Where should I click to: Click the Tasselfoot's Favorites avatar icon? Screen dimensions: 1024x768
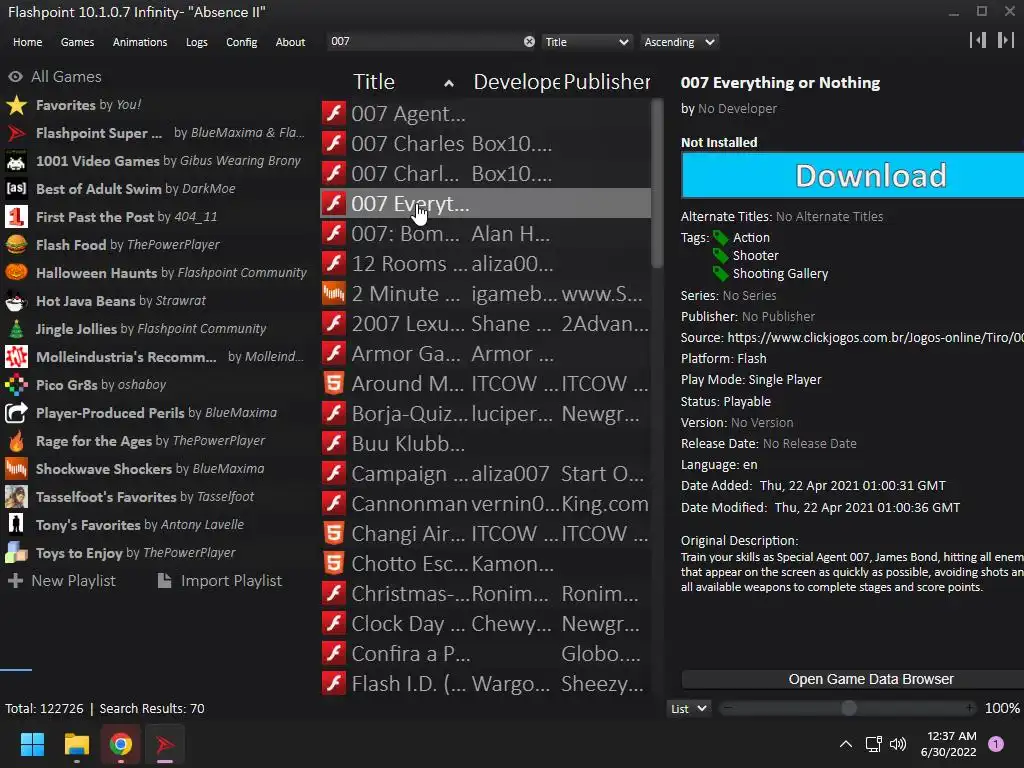[16, 497]
